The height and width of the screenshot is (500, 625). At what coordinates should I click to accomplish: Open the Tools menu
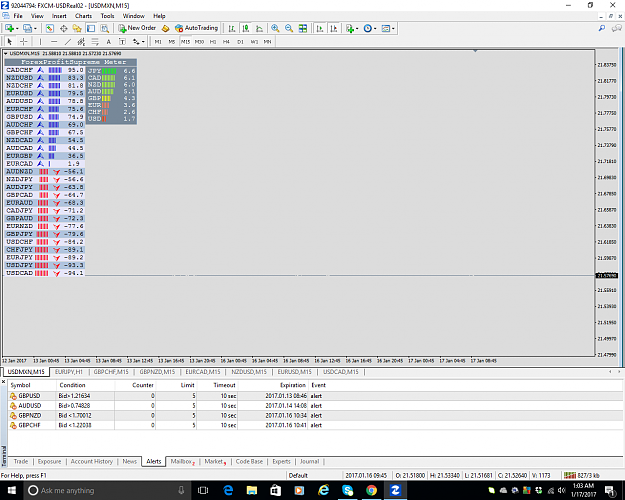(107, 16)
